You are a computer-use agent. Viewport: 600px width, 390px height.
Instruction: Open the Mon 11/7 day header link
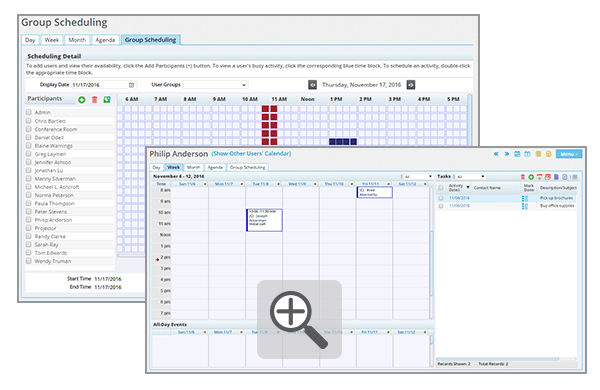click(224, 184)
